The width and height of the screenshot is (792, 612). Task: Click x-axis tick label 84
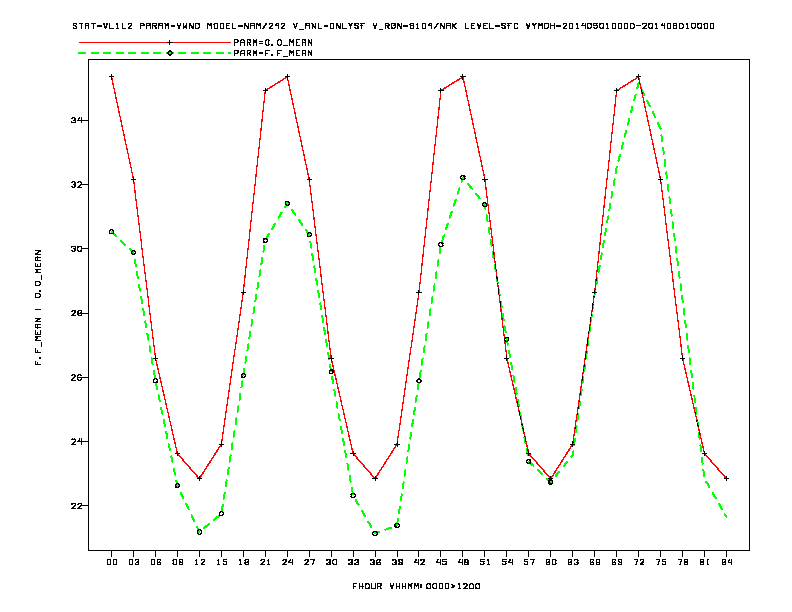click(x=726, y=562)
